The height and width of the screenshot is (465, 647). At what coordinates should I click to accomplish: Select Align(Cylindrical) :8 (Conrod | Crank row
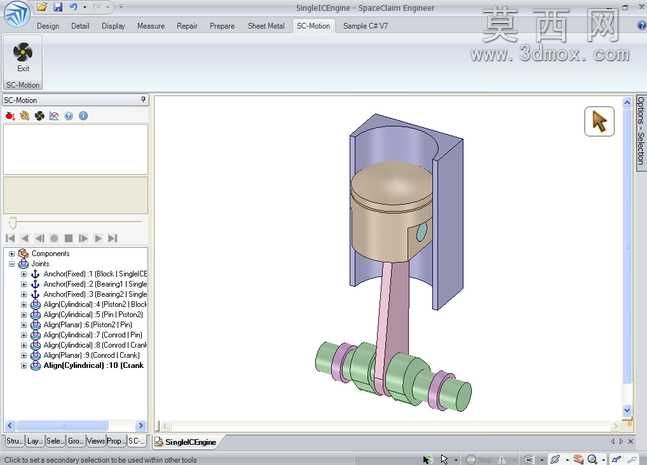pos(95,345)
